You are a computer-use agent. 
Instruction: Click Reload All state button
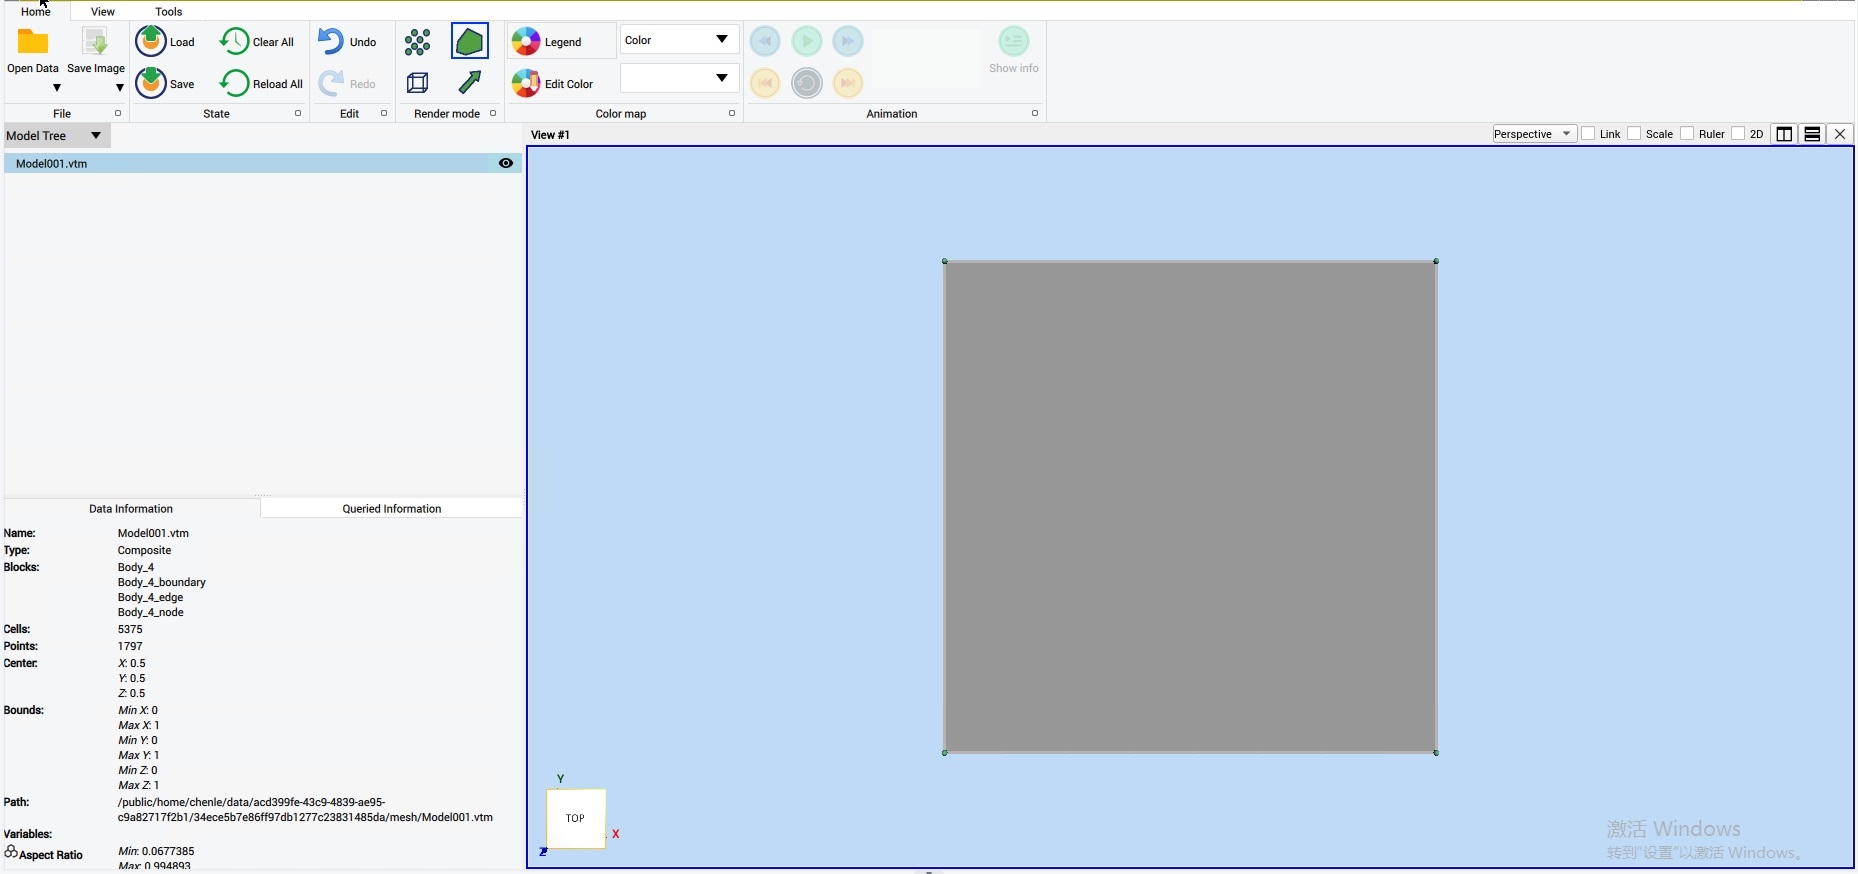tap(262, 83)
